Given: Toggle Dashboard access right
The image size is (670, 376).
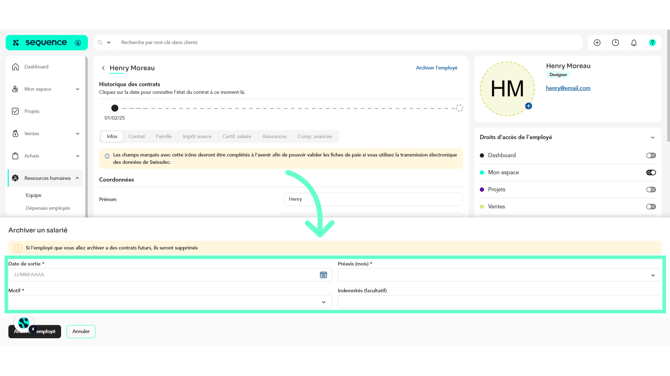Looking at the screenshot, I should (651, 156).
